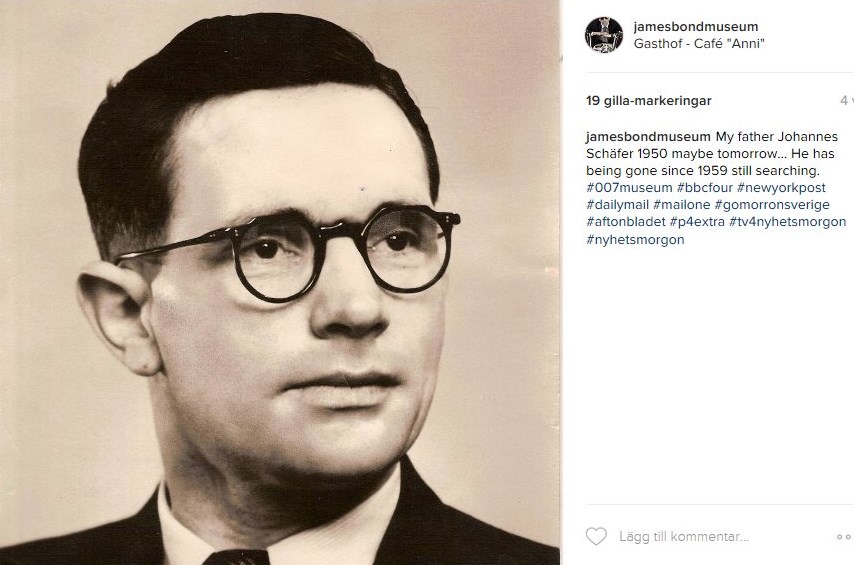854x565 pixels.
Task: Open the #bbcfour hashtag
Action: 705,187
